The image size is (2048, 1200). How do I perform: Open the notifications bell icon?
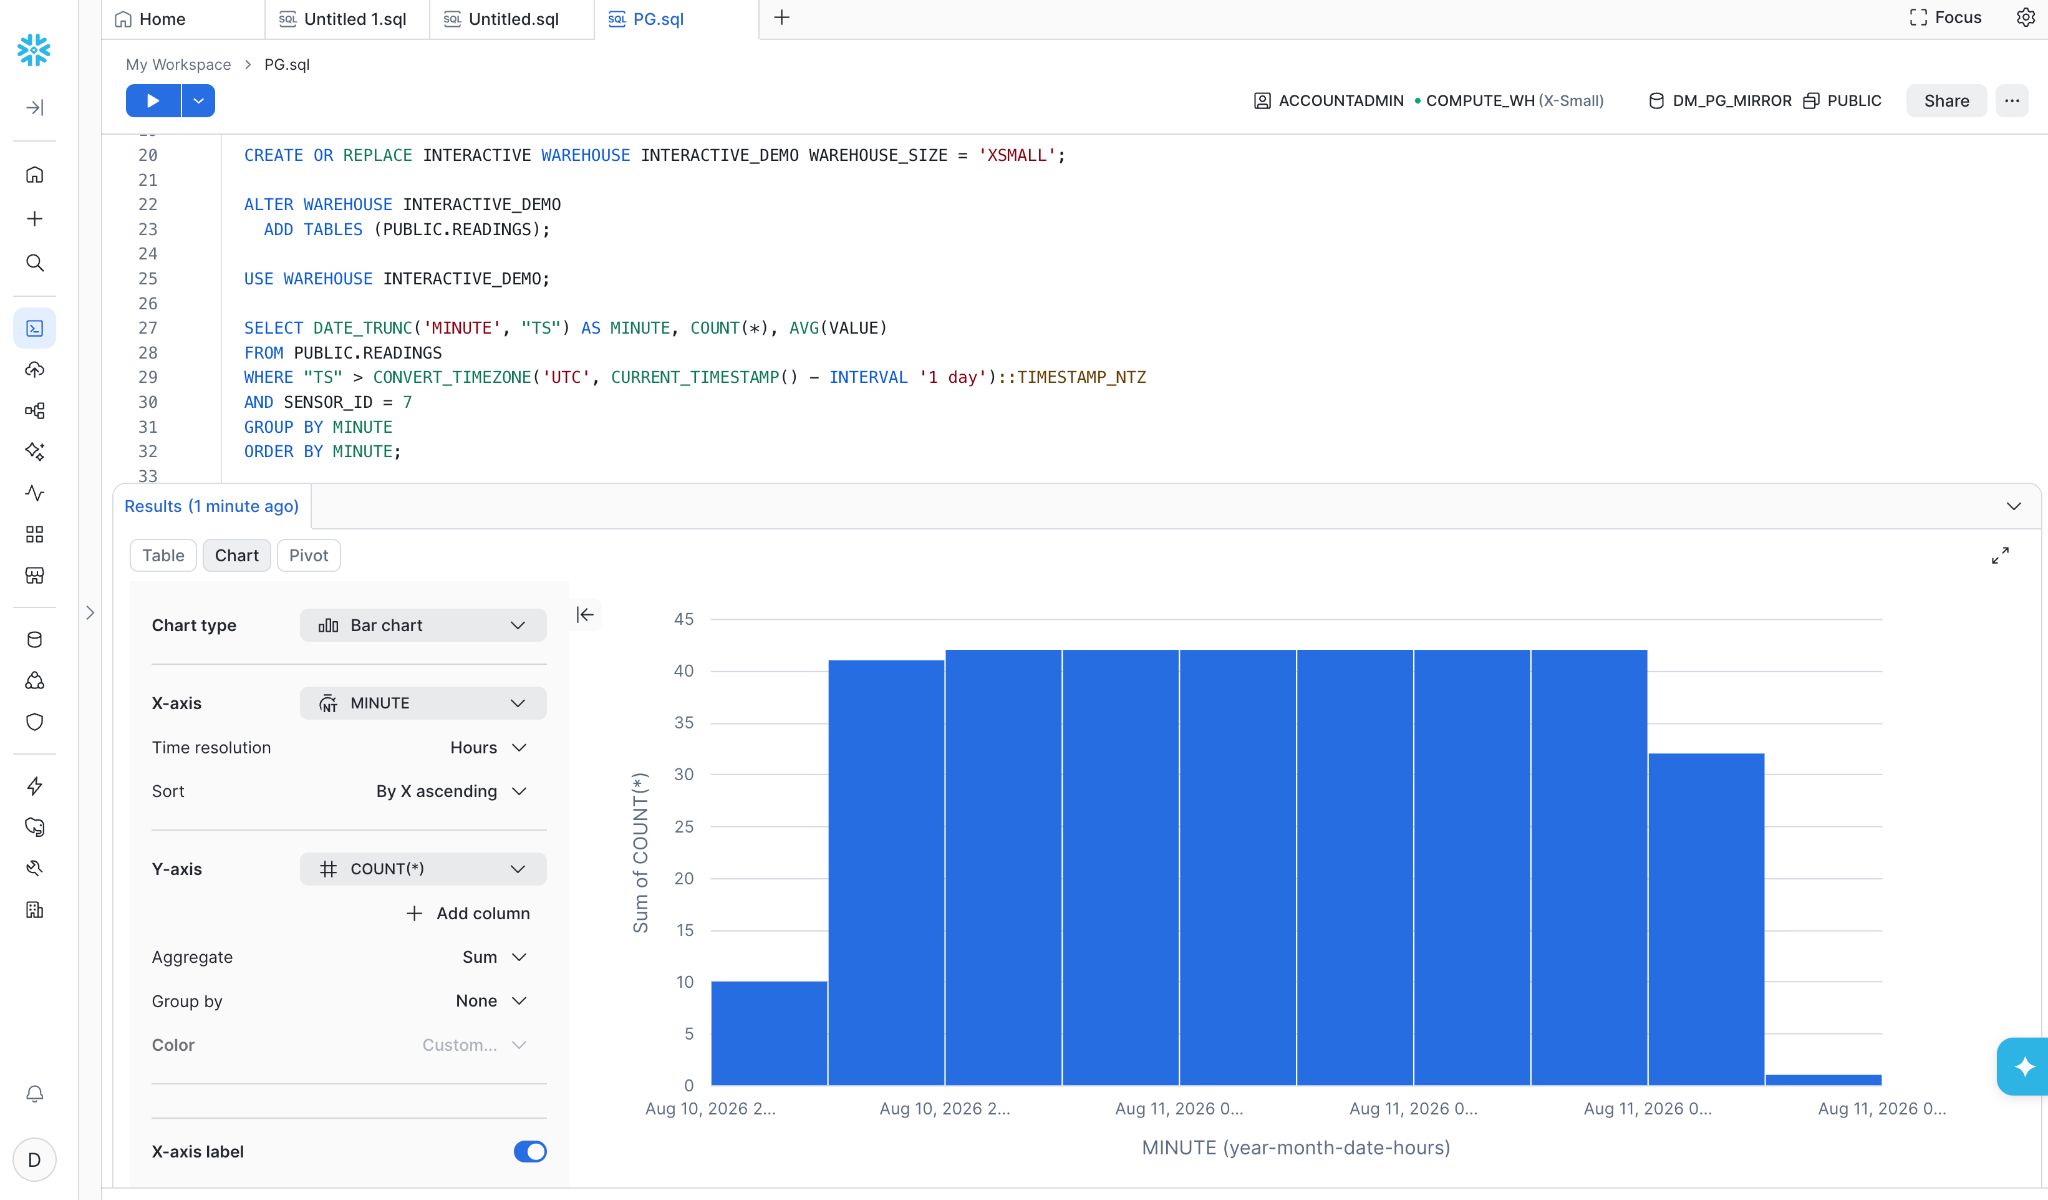click(35, 1094)
